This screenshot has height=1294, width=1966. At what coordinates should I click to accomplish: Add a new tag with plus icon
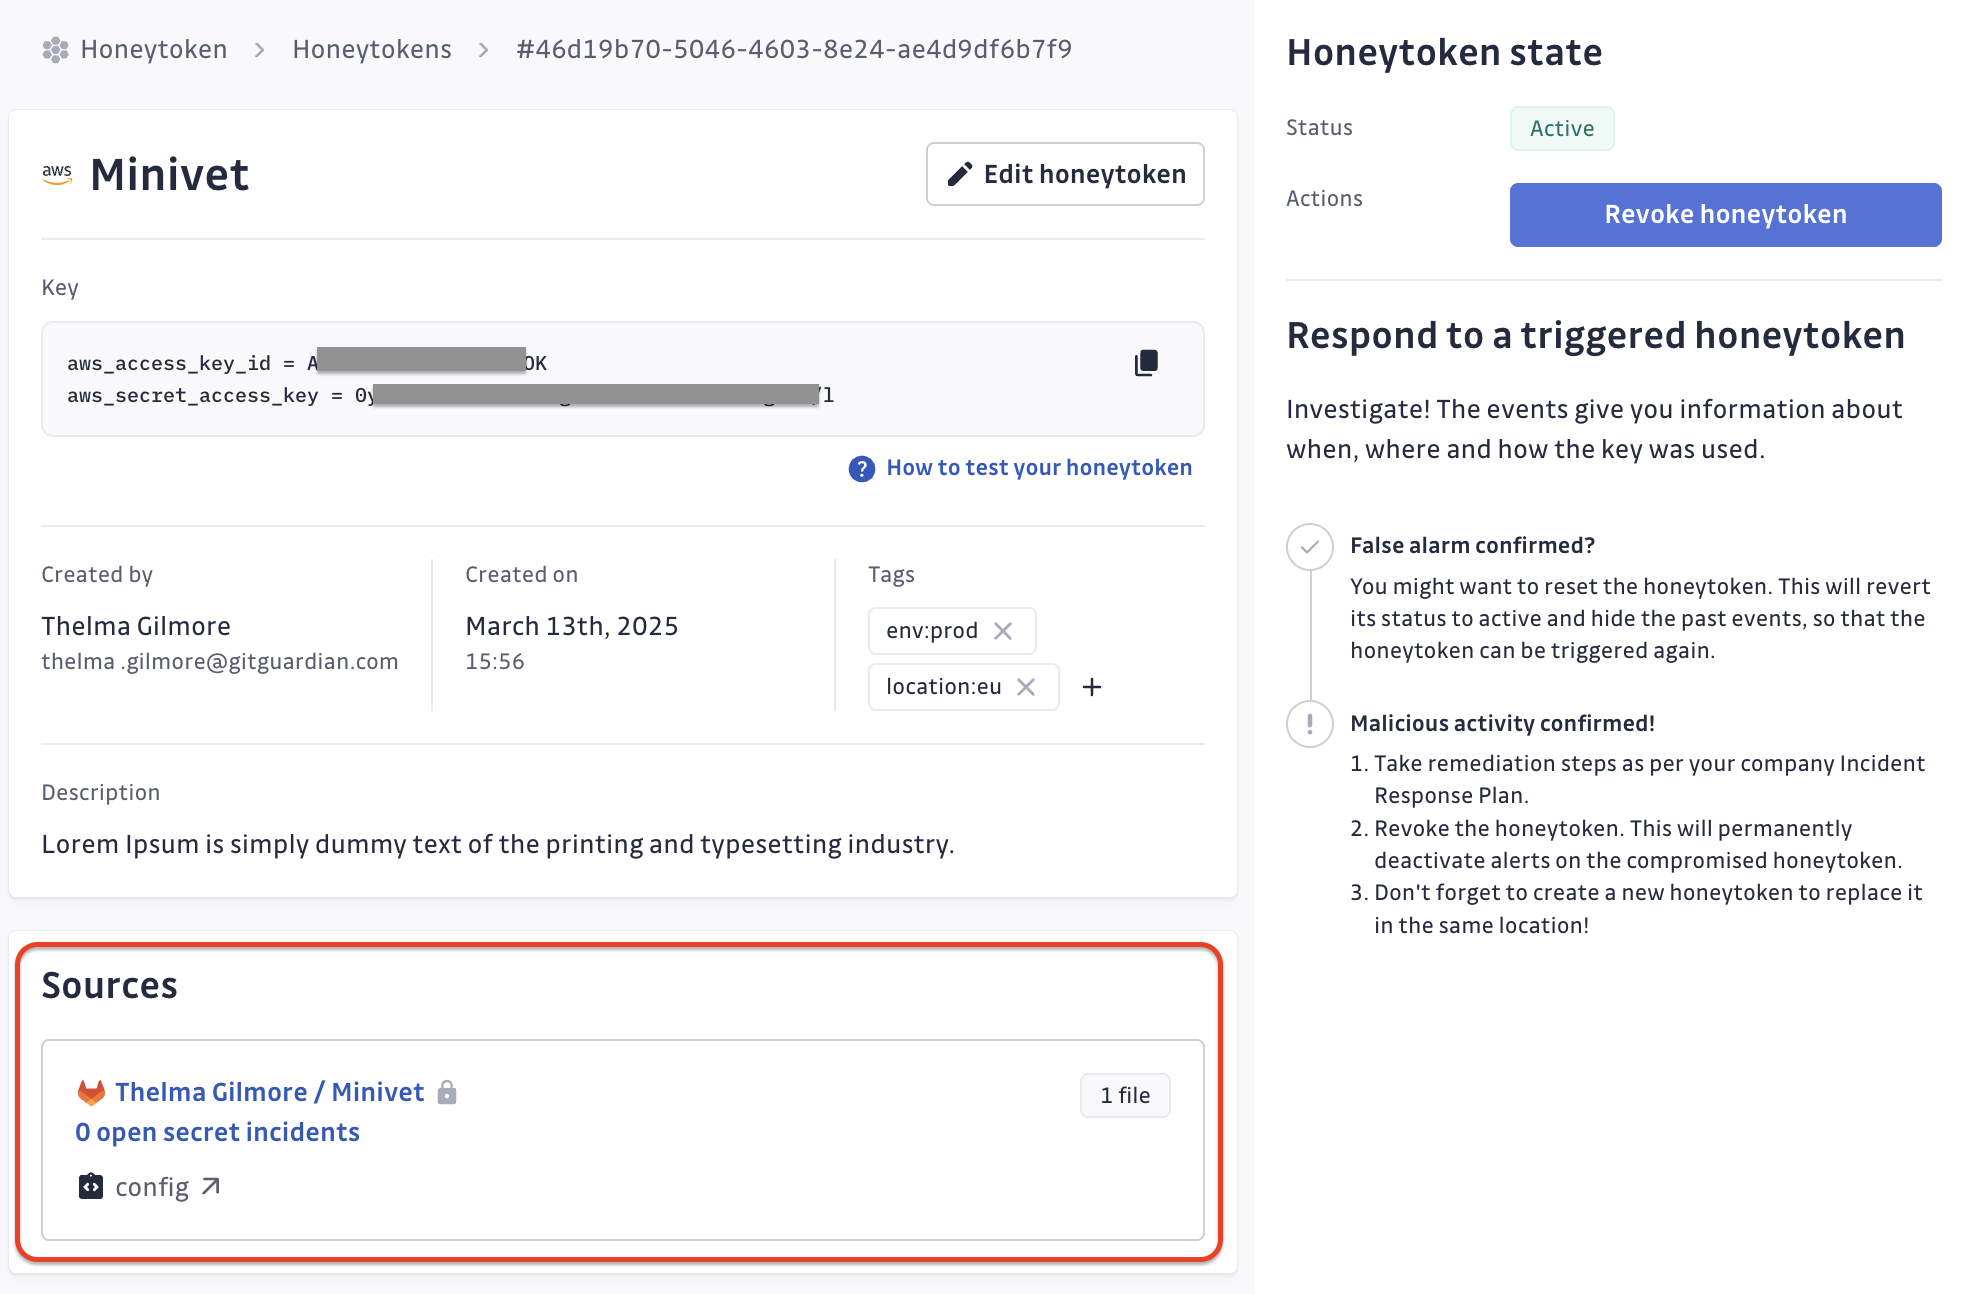pyautogui.click(x=1092, y=687)
